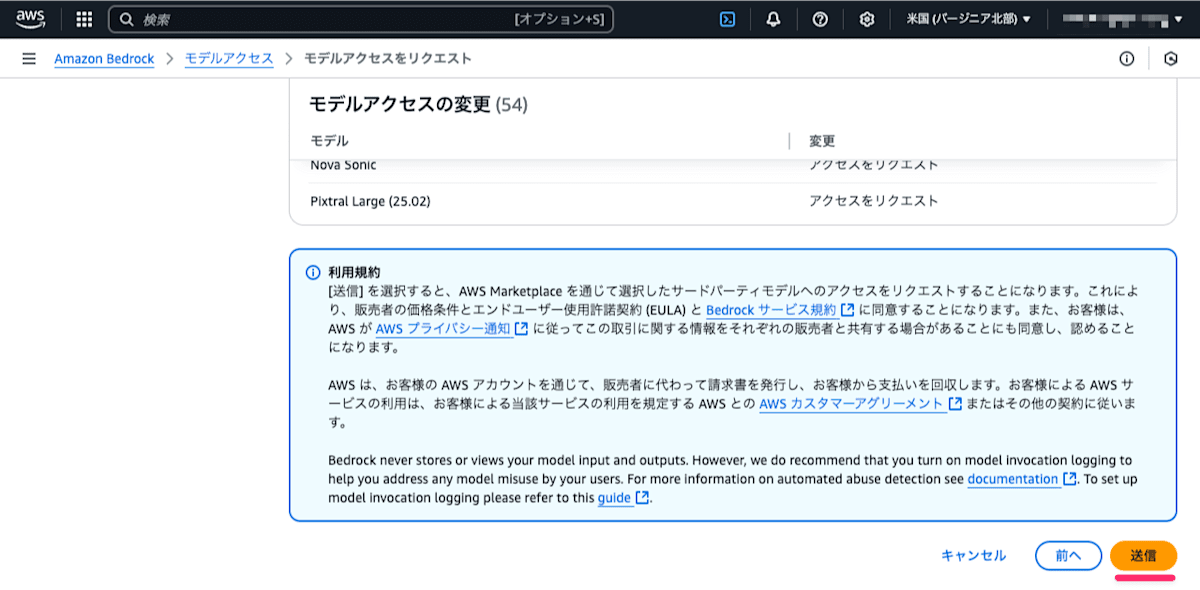
Task: Click the hexagon icon beside the info icon
Action: coord(1171,59)
